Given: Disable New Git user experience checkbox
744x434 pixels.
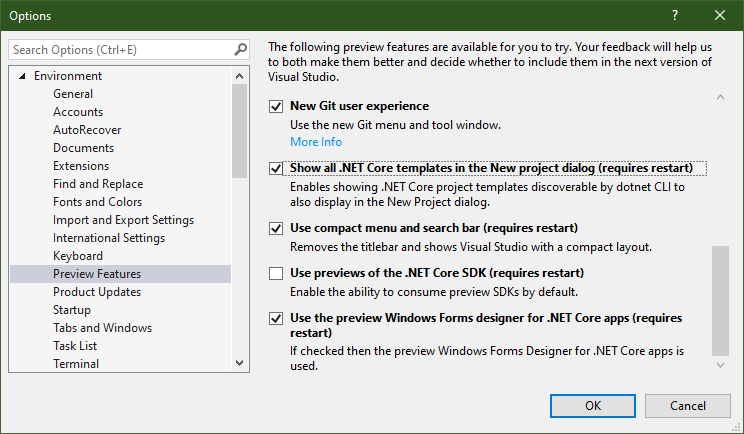Looking at the screenshot, I should [x=277, y=106].
